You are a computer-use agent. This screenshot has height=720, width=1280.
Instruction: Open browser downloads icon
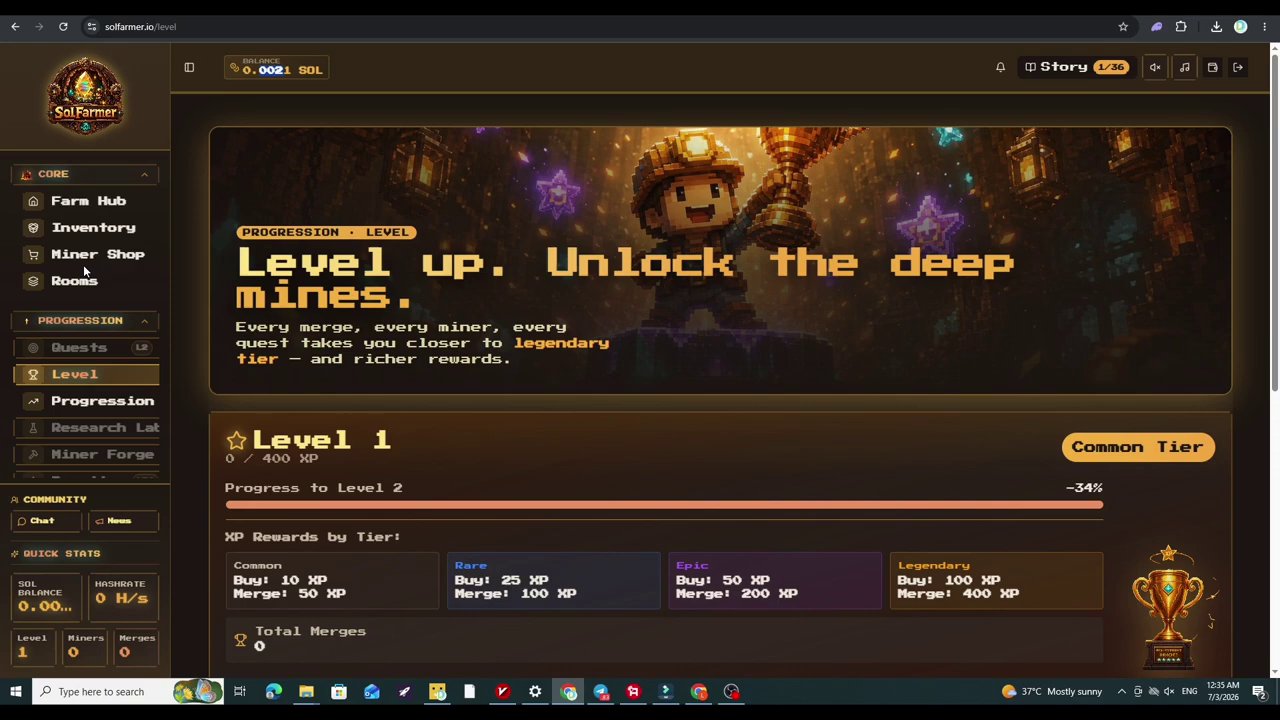point(1216,27)
